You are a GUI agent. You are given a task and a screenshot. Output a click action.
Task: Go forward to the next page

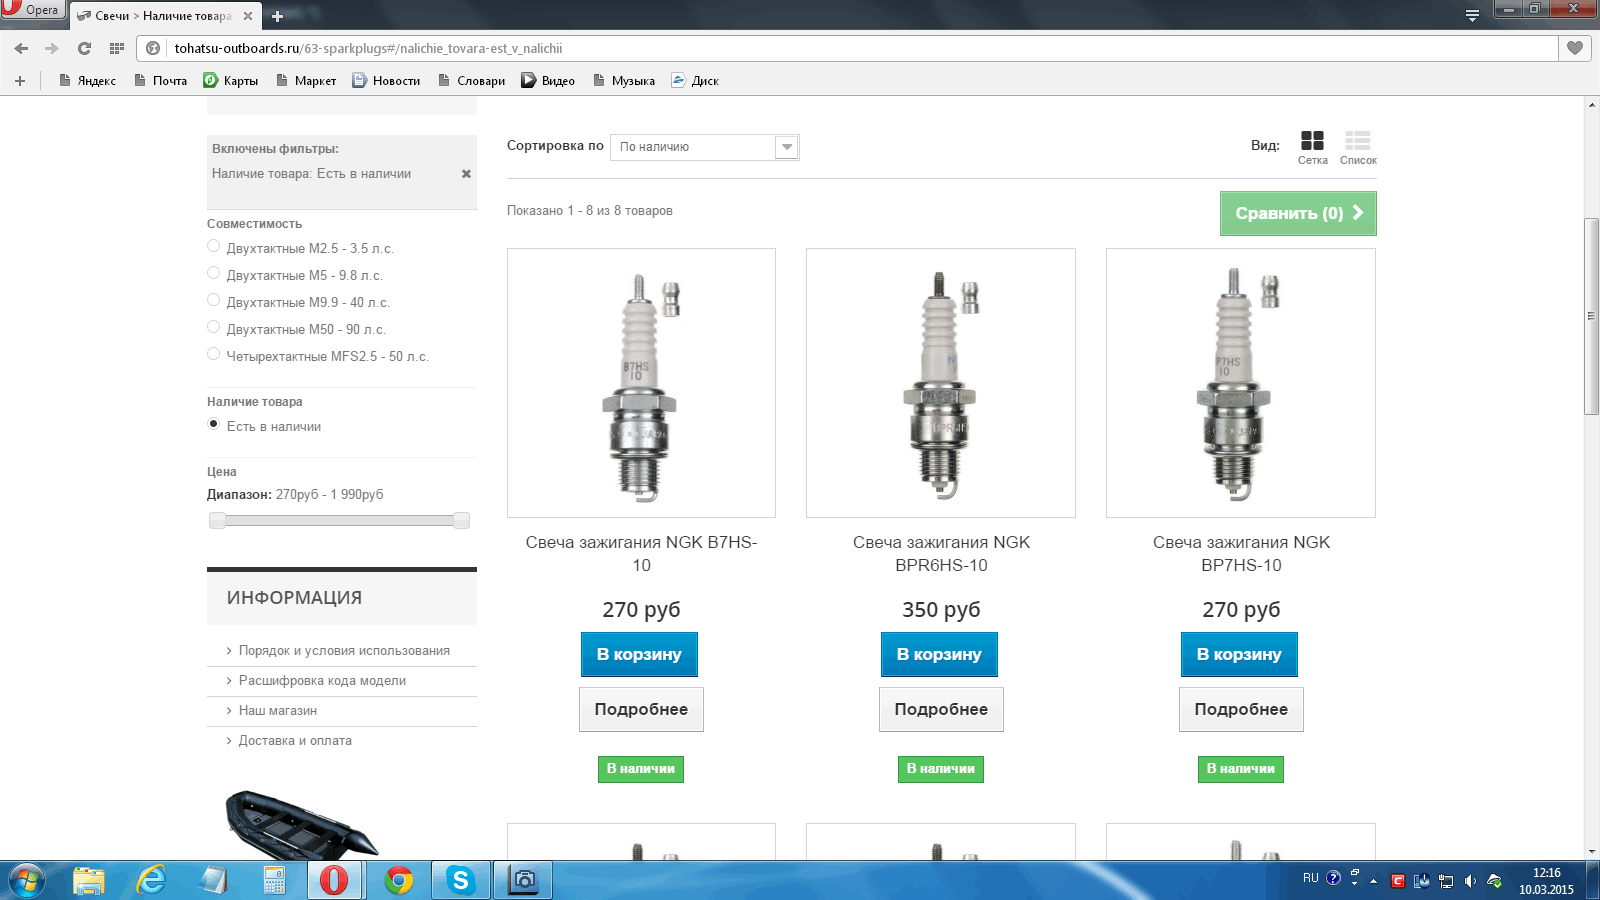click(x=52, y=48)
